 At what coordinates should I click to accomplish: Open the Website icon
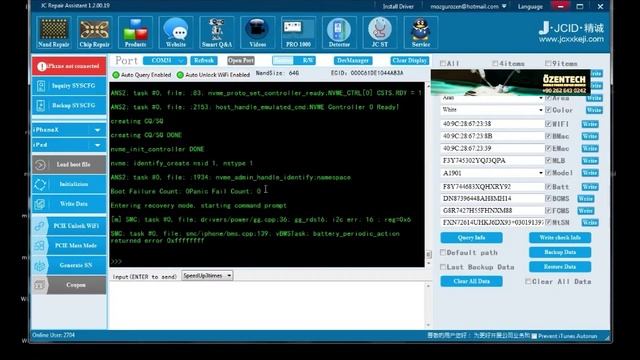coord(176,33)
